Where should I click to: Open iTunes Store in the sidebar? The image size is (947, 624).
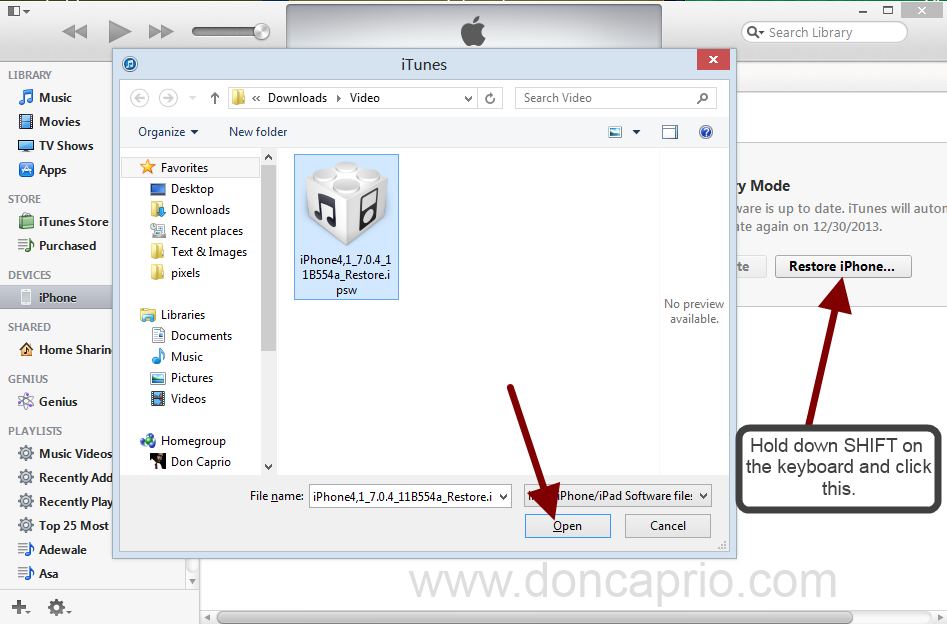pos(73,222)
